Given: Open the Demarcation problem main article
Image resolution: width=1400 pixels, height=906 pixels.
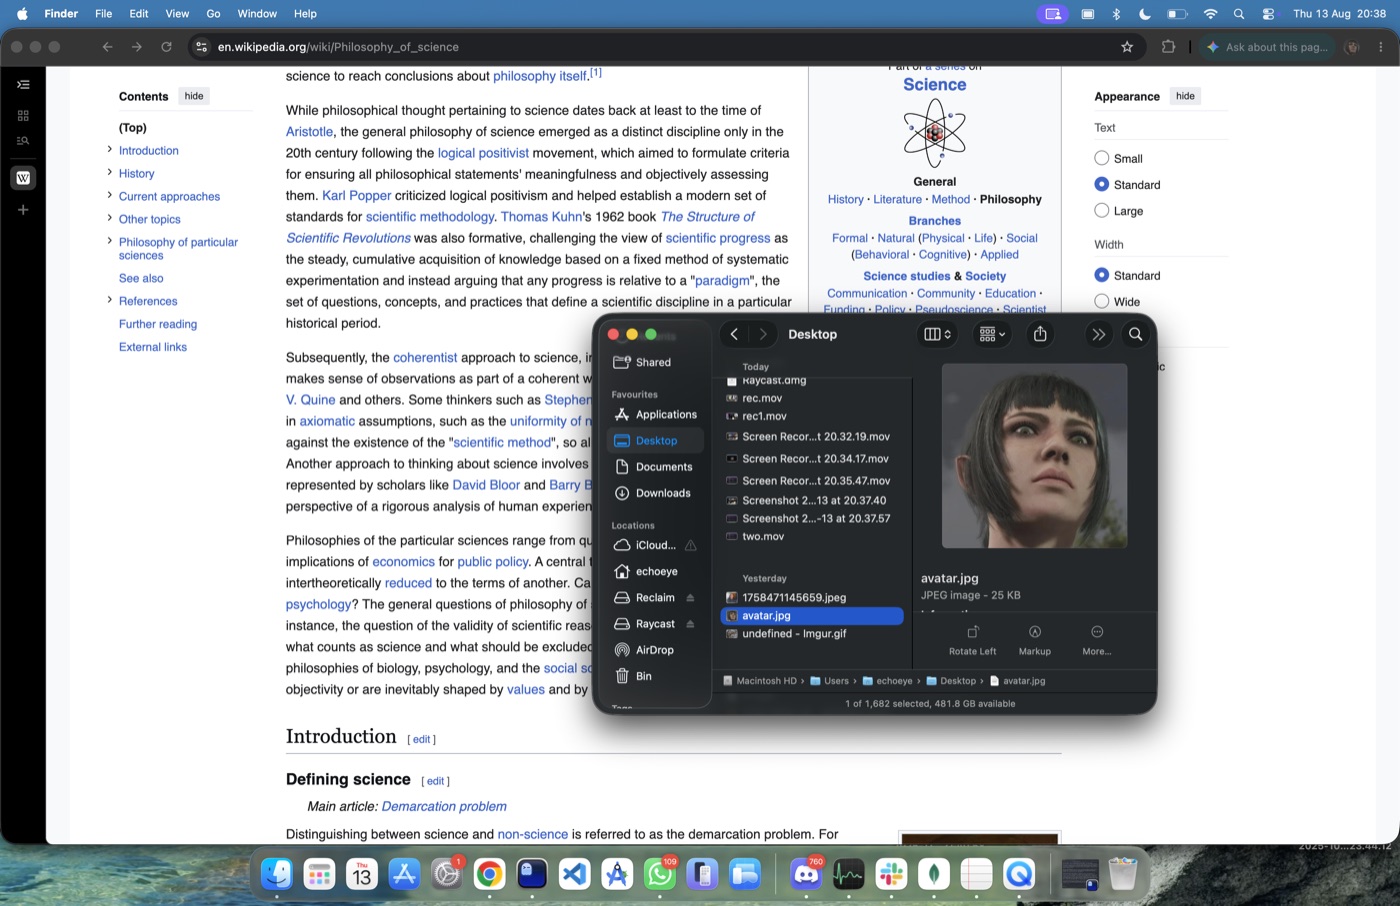Looking at the screenshot, I should point(444,806).
